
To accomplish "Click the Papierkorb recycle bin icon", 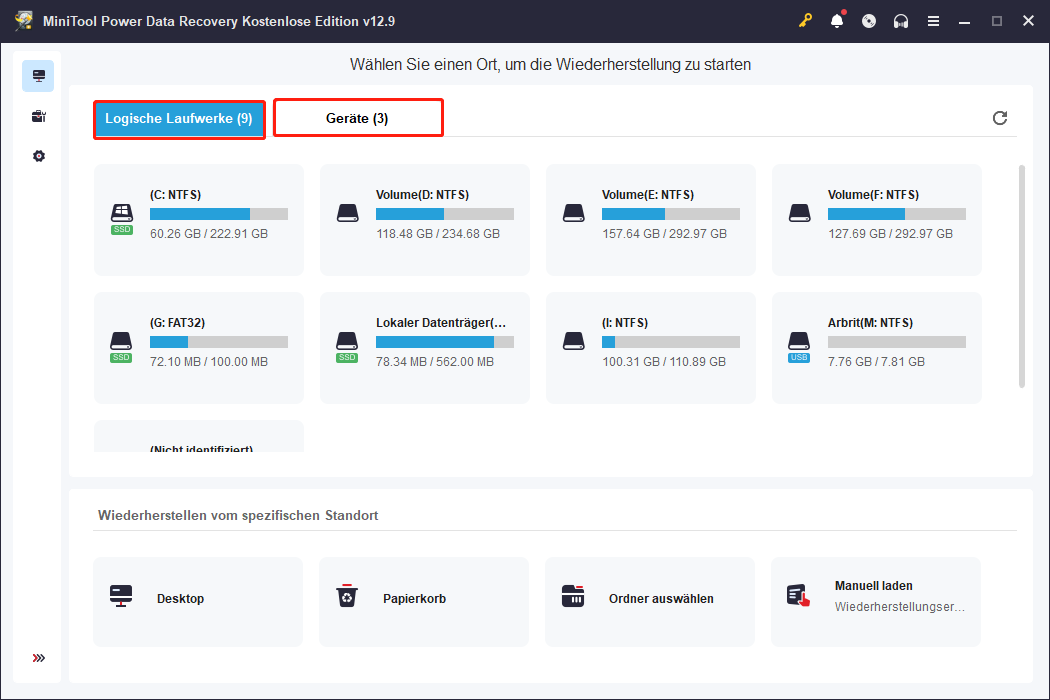I will point(347,596).
